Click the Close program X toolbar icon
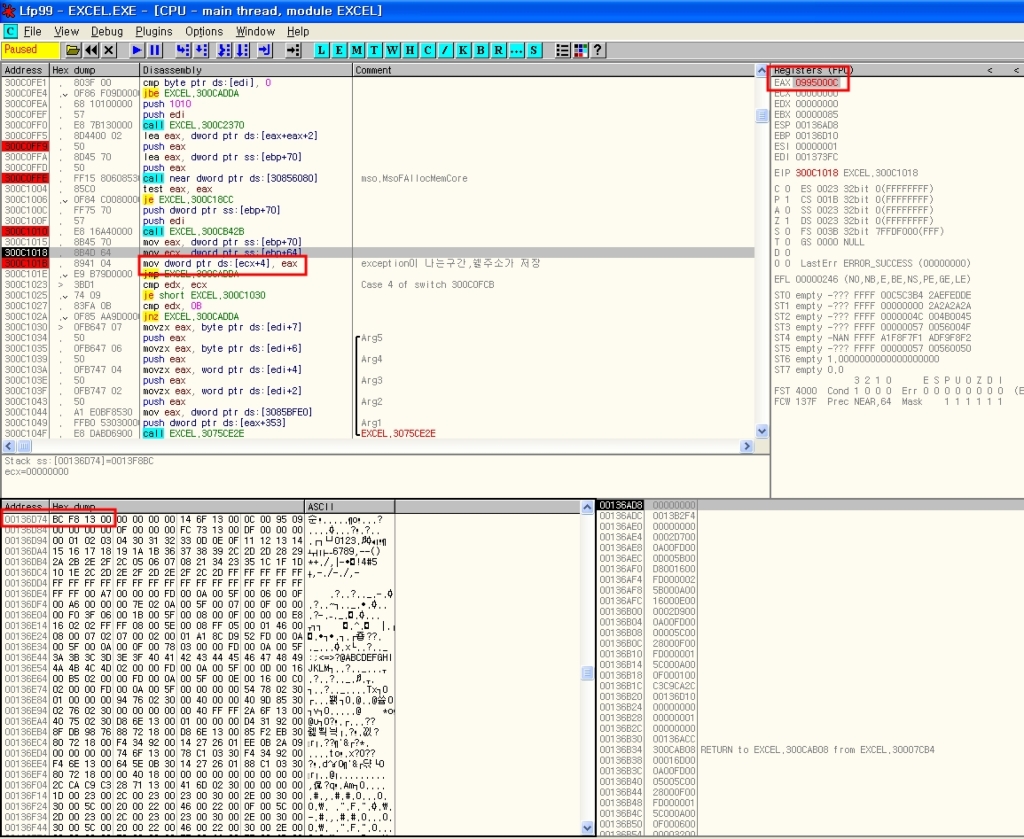 [109, 50]
